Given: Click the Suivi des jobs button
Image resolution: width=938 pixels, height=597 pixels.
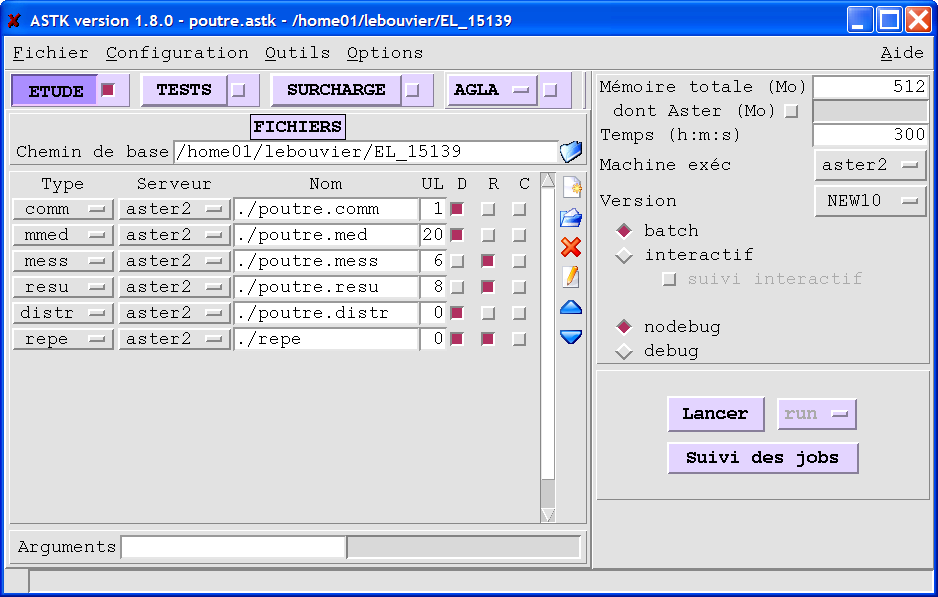Looking at the screenshot, I should tap(763, 458).
